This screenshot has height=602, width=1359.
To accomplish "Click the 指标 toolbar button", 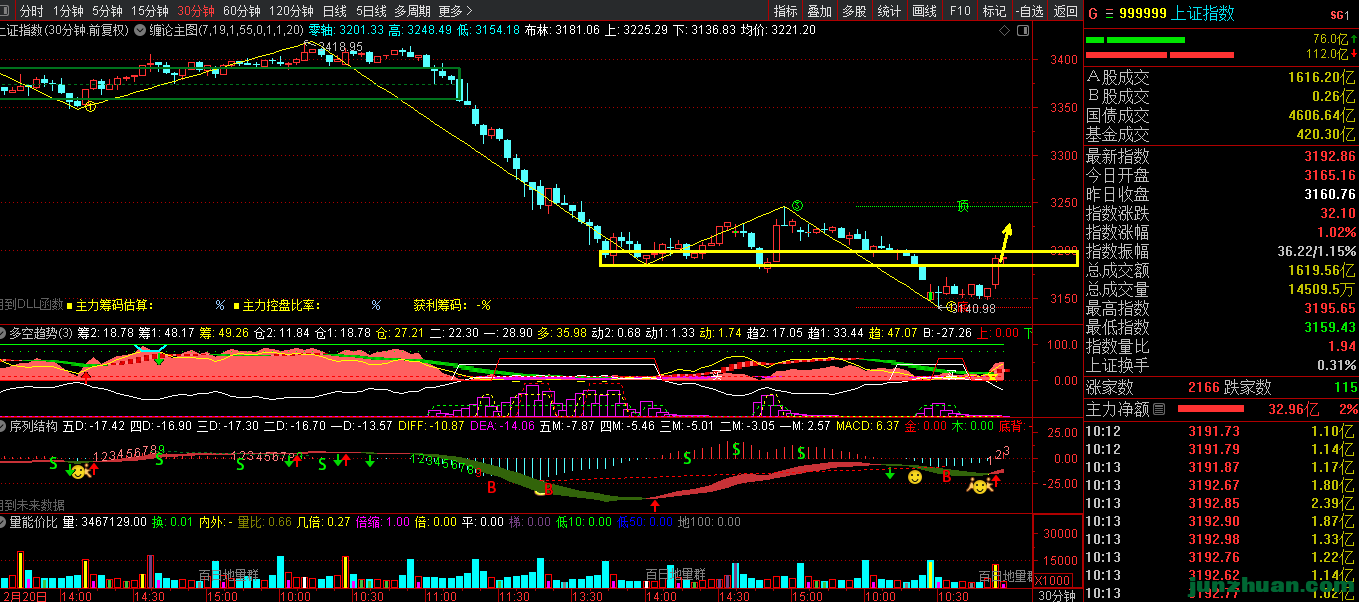I will (786, 11).
